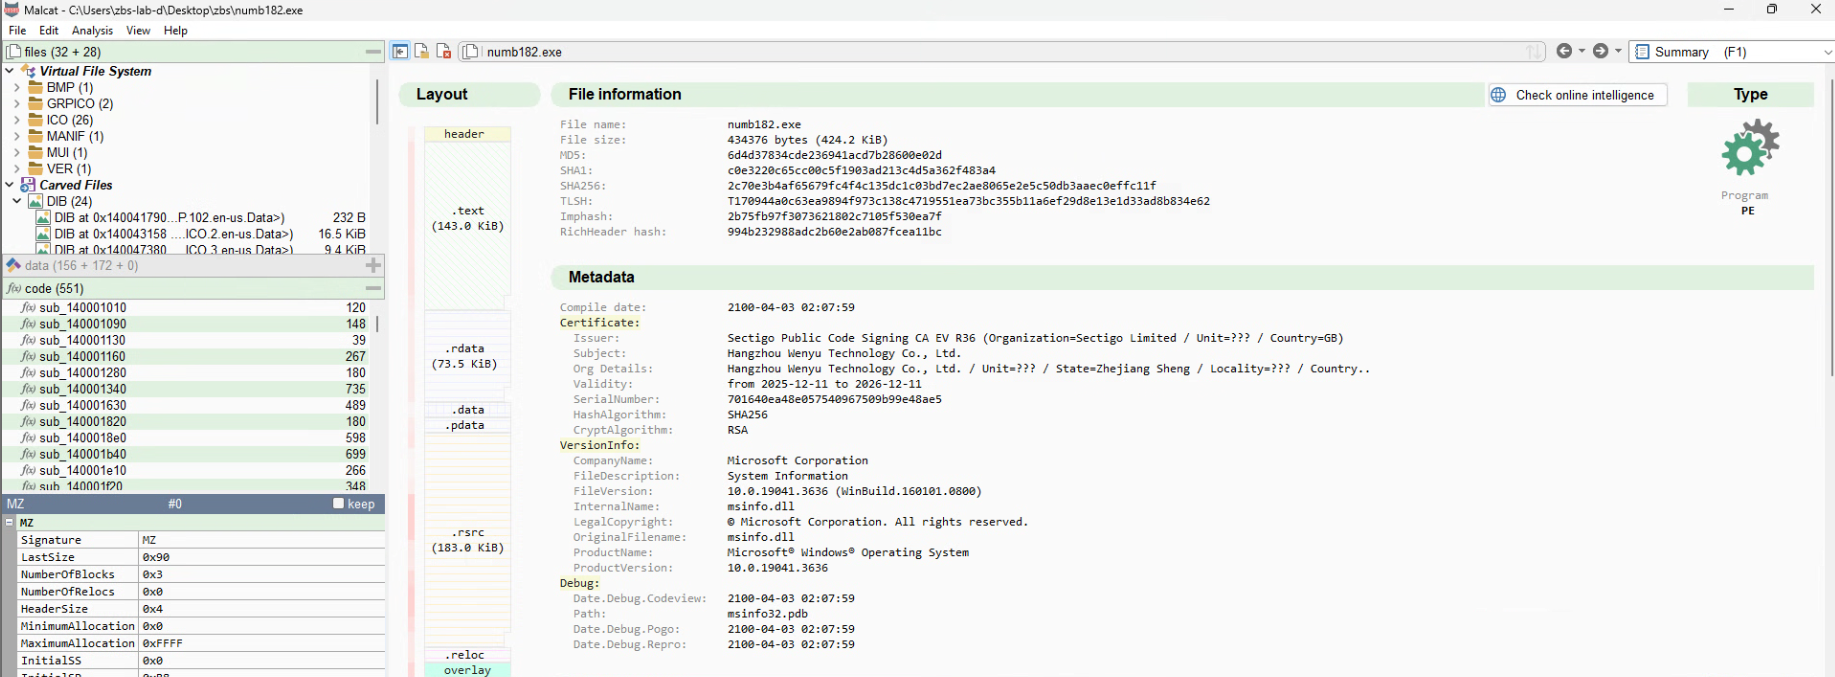
Task: Open the Help menu
Action: click(x=175, y=30)
